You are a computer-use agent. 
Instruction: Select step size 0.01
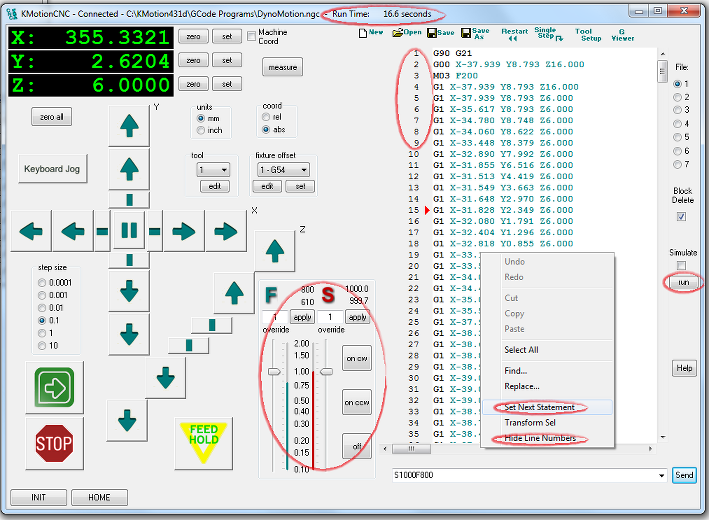click(x=41, y=308)
